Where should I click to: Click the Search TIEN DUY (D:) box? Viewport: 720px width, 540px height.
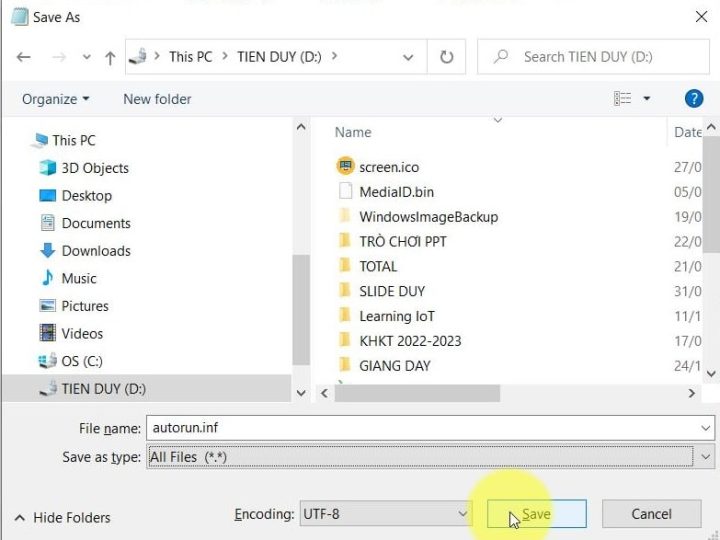(x=593, y=57)
